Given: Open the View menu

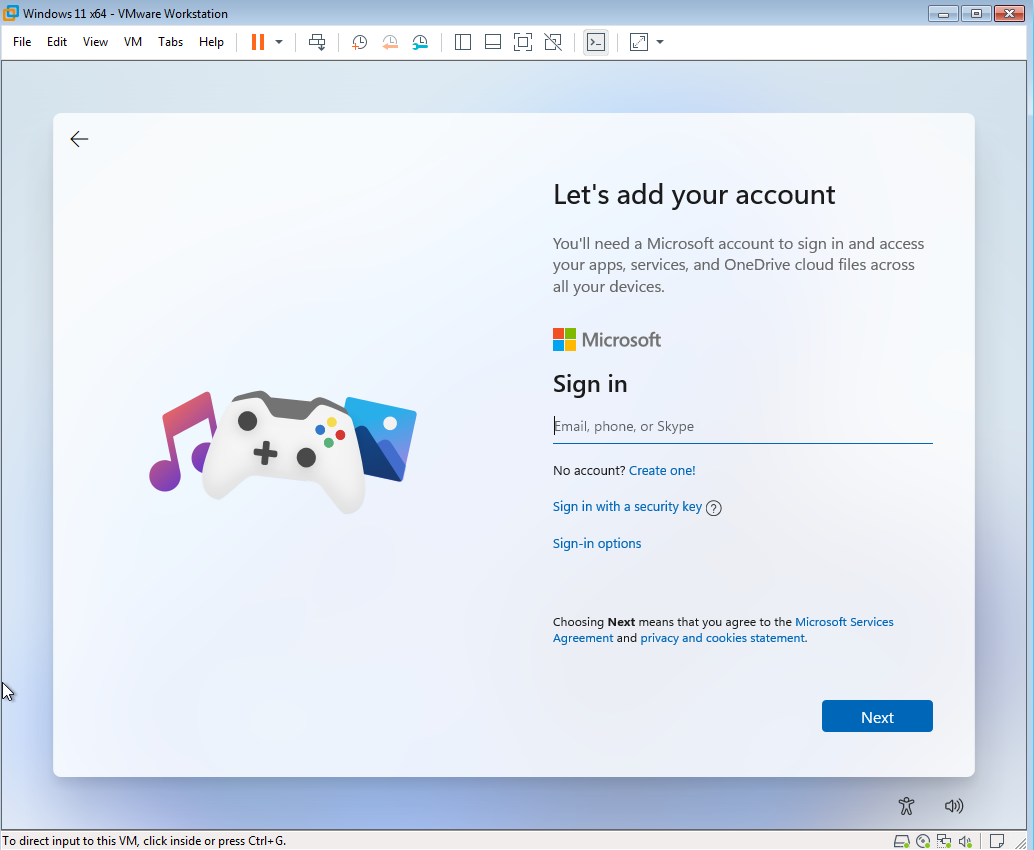Looking at the screenshot, I should click(x=95, y=42).
